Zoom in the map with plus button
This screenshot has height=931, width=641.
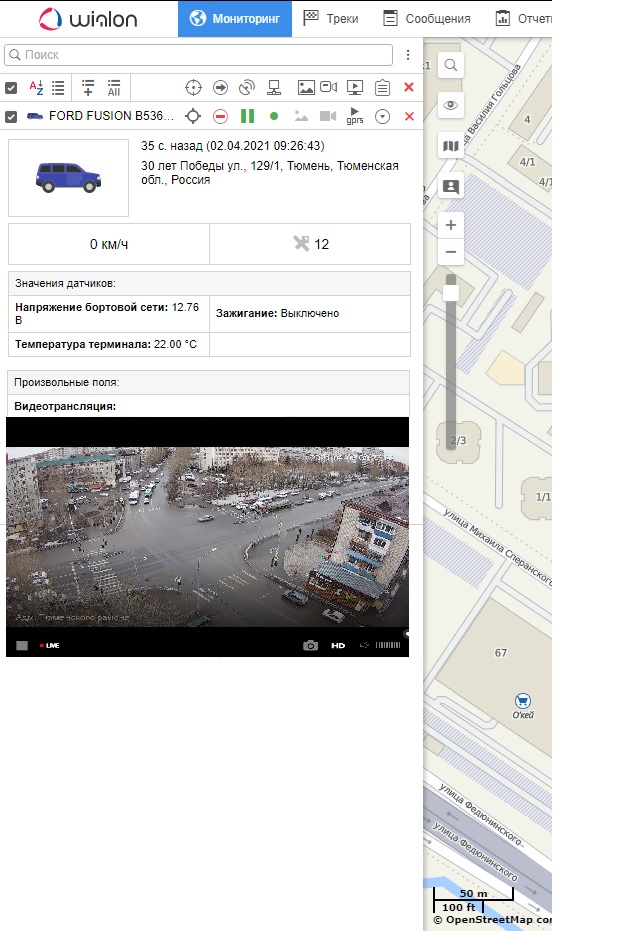tap(451, 225)
